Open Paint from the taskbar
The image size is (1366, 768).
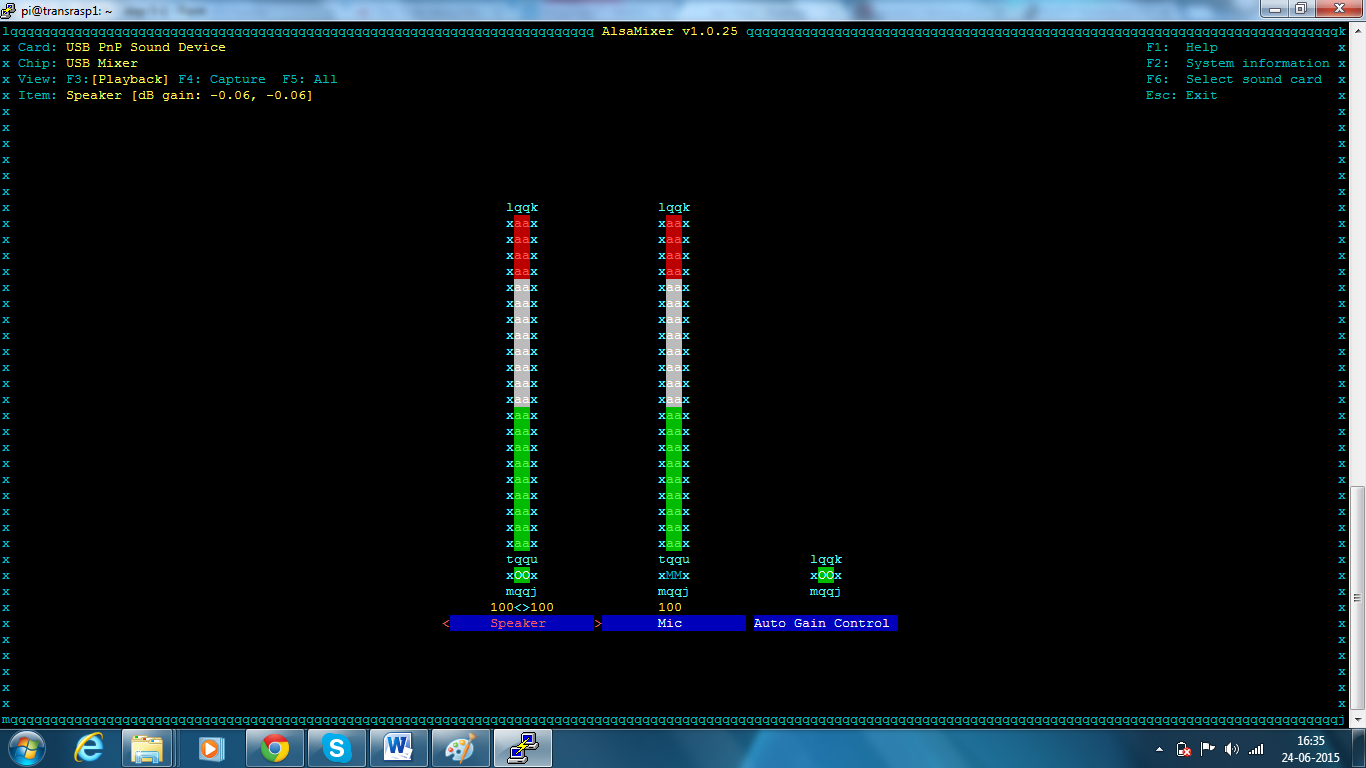pos(460,747)
